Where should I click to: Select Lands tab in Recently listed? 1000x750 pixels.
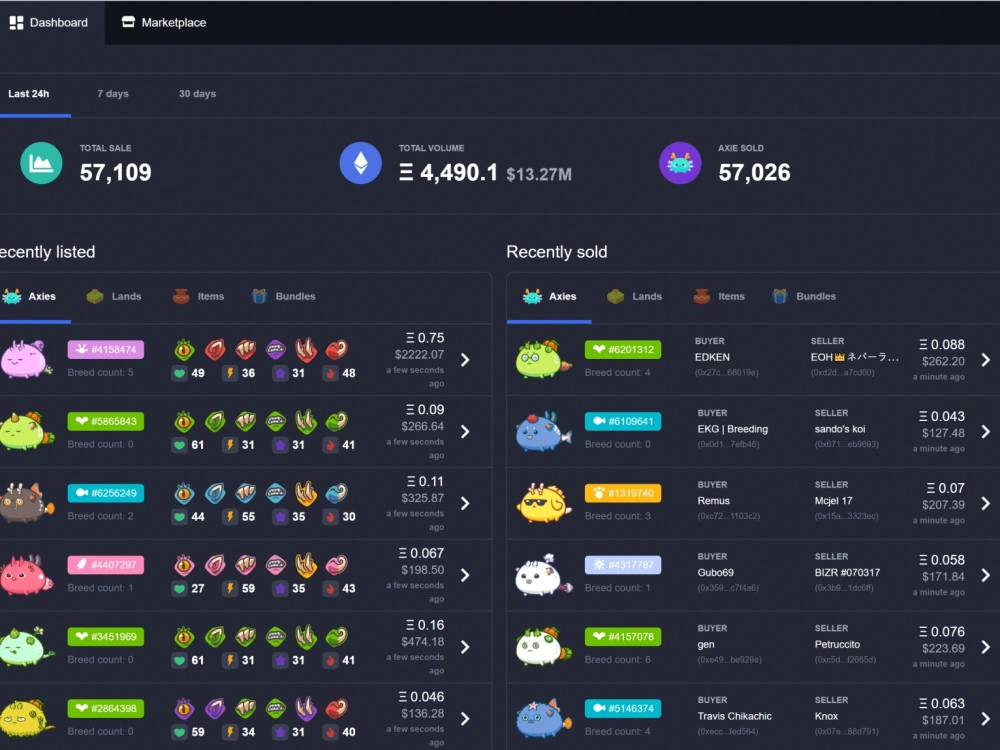tap(114, 297)
